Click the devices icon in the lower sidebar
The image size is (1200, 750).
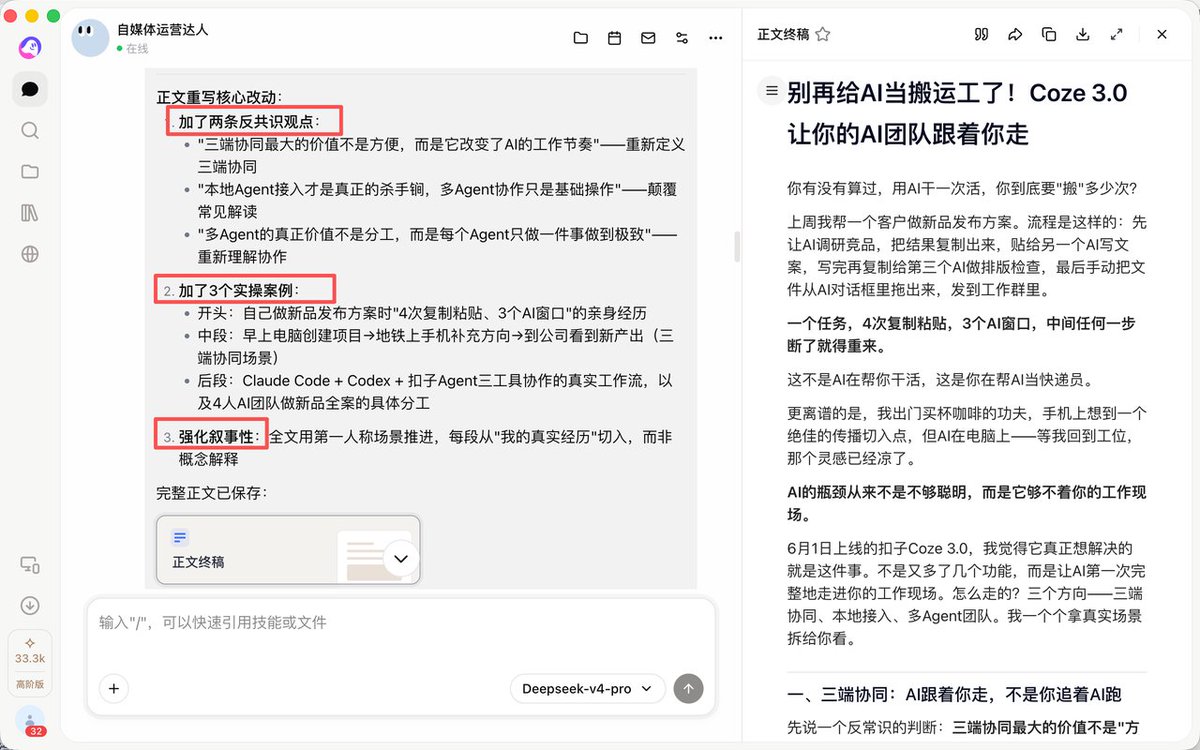30,565
